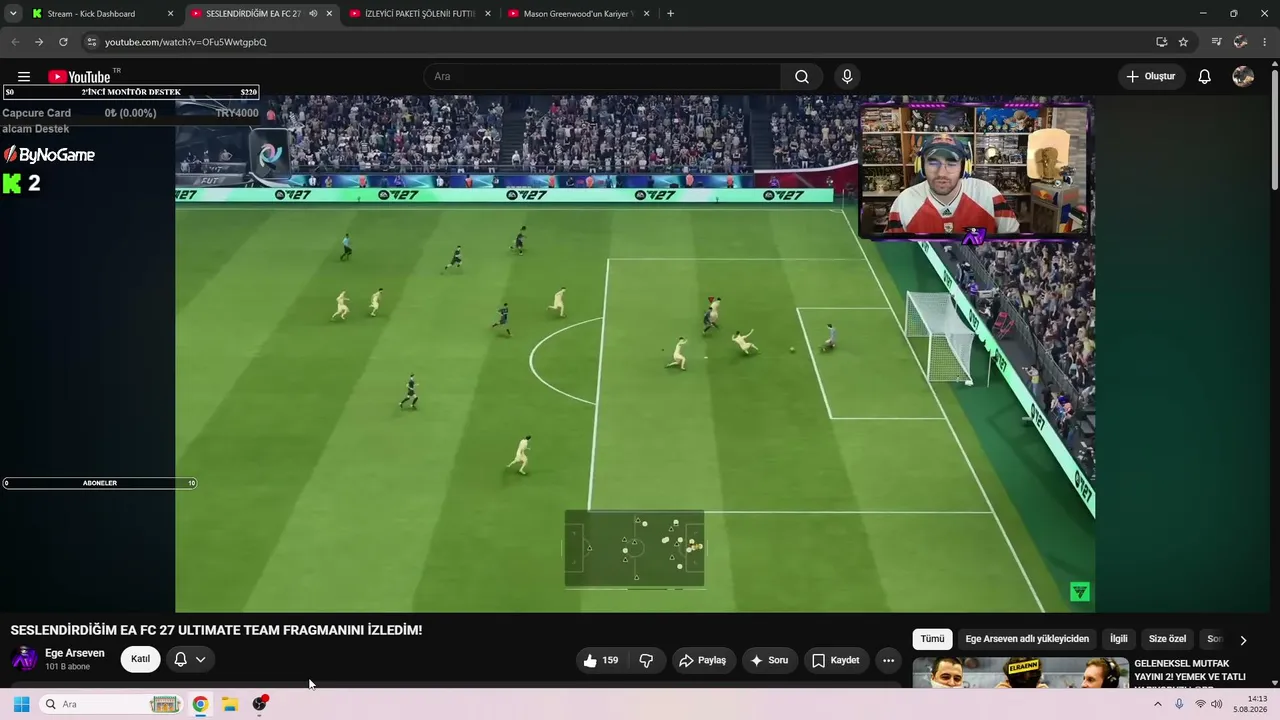The image size is (1280, 720).
Task: Click the Katıl join button
Action: tap(140, 660)
